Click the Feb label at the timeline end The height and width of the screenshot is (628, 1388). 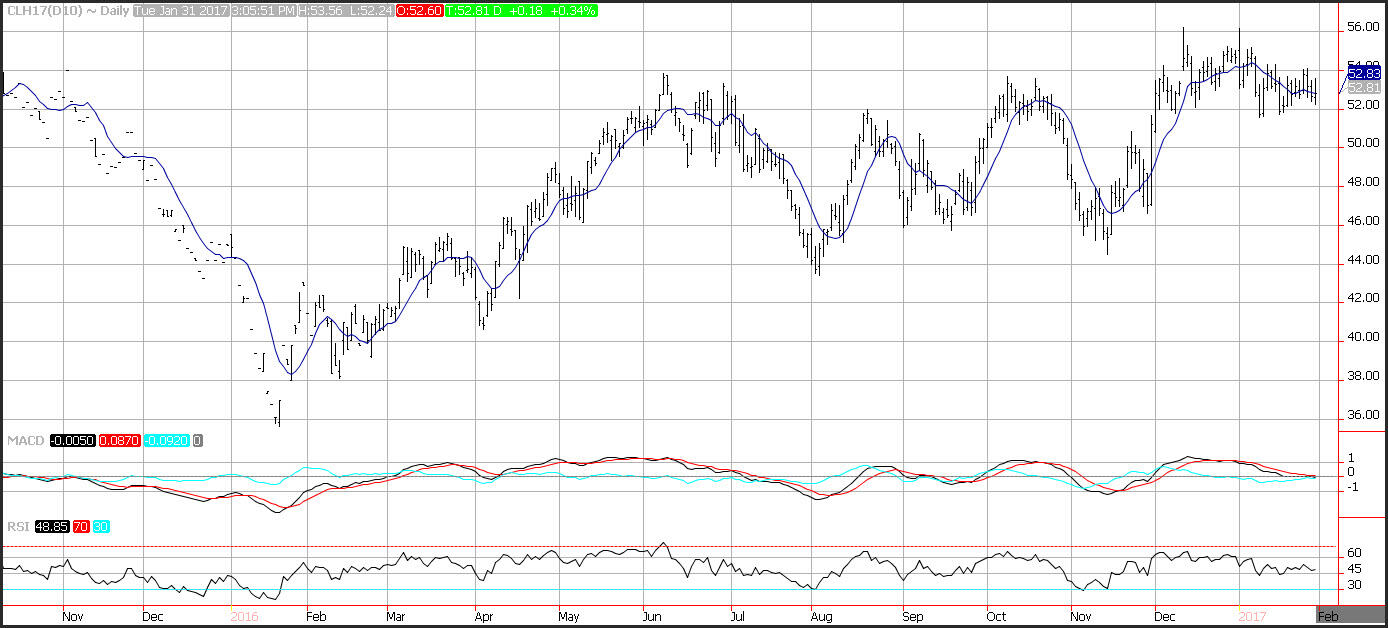(1328, 617)
